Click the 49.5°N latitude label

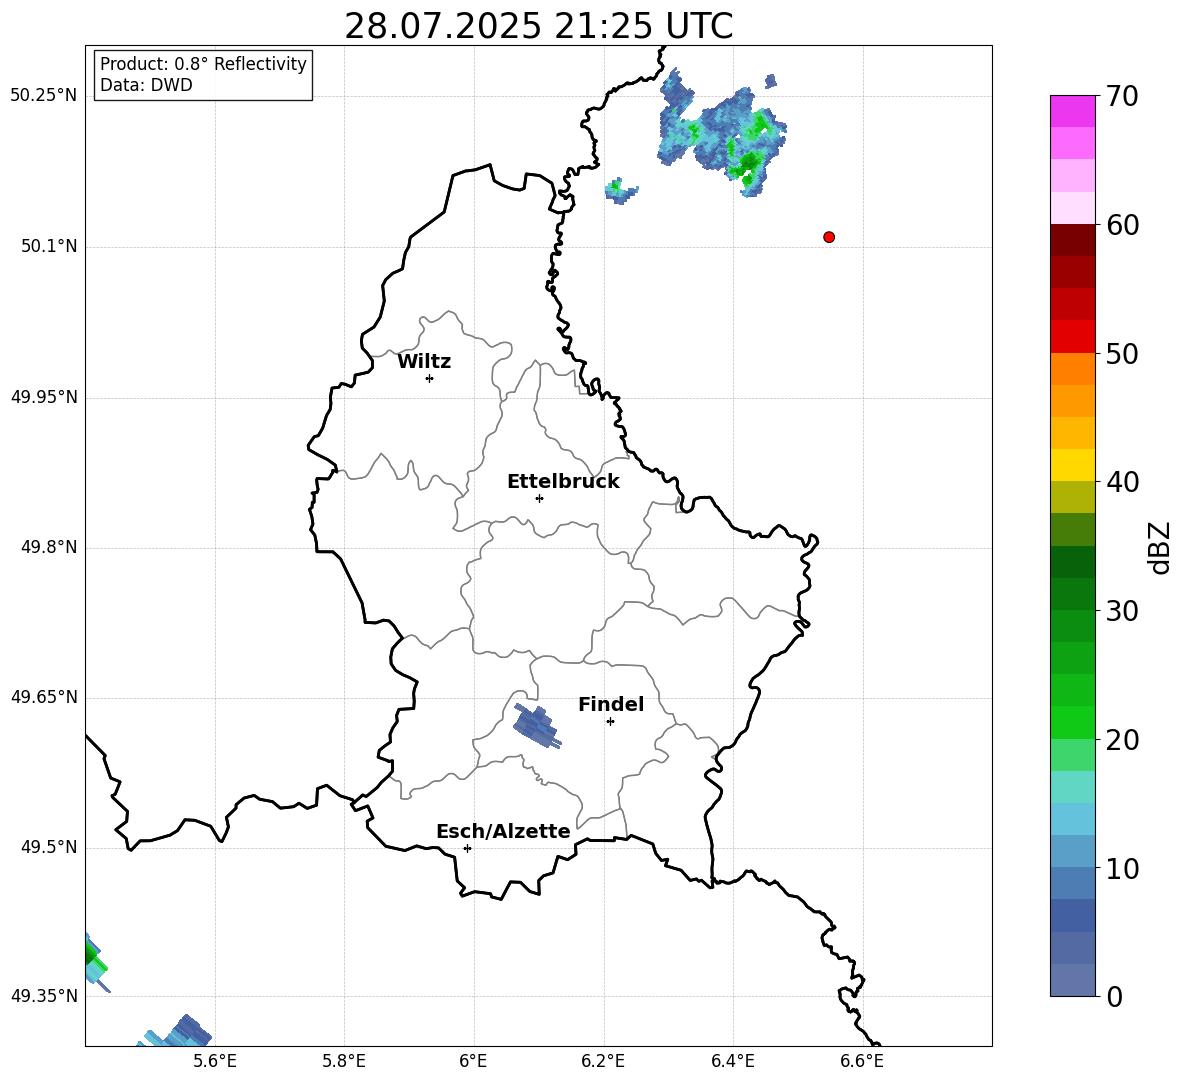[49, 847]
